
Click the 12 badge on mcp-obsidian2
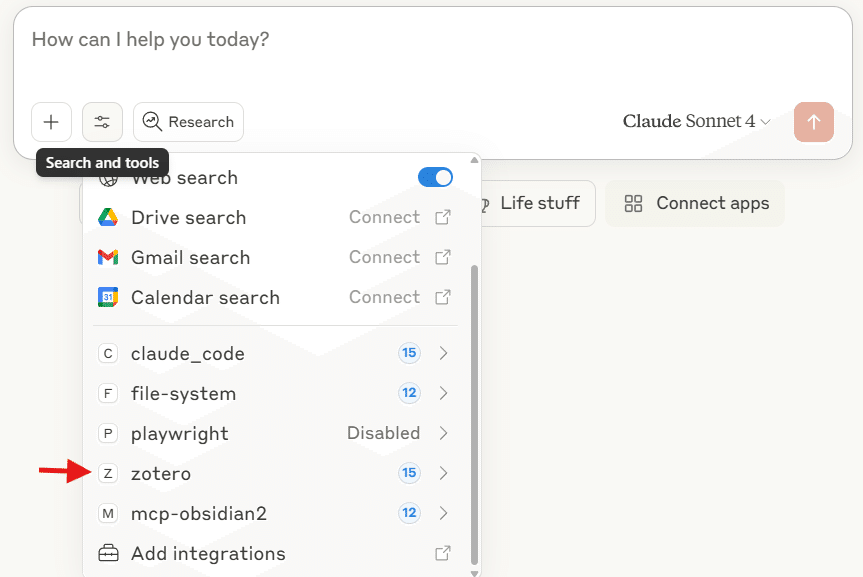[x=409, y=513]
